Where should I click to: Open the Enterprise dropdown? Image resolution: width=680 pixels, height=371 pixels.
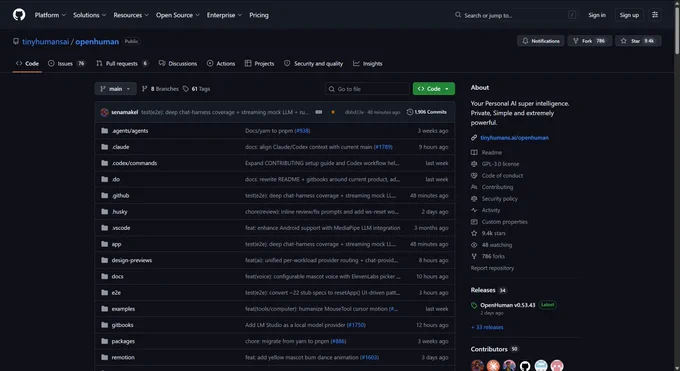click(224, 15)
